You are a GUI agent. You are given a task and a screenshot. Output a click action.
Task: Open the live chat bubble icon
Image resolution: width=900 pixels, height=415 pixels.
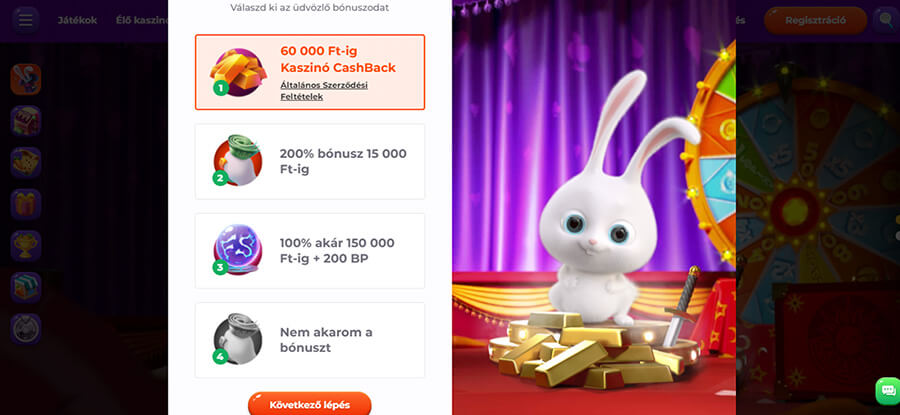click(887, 391)
